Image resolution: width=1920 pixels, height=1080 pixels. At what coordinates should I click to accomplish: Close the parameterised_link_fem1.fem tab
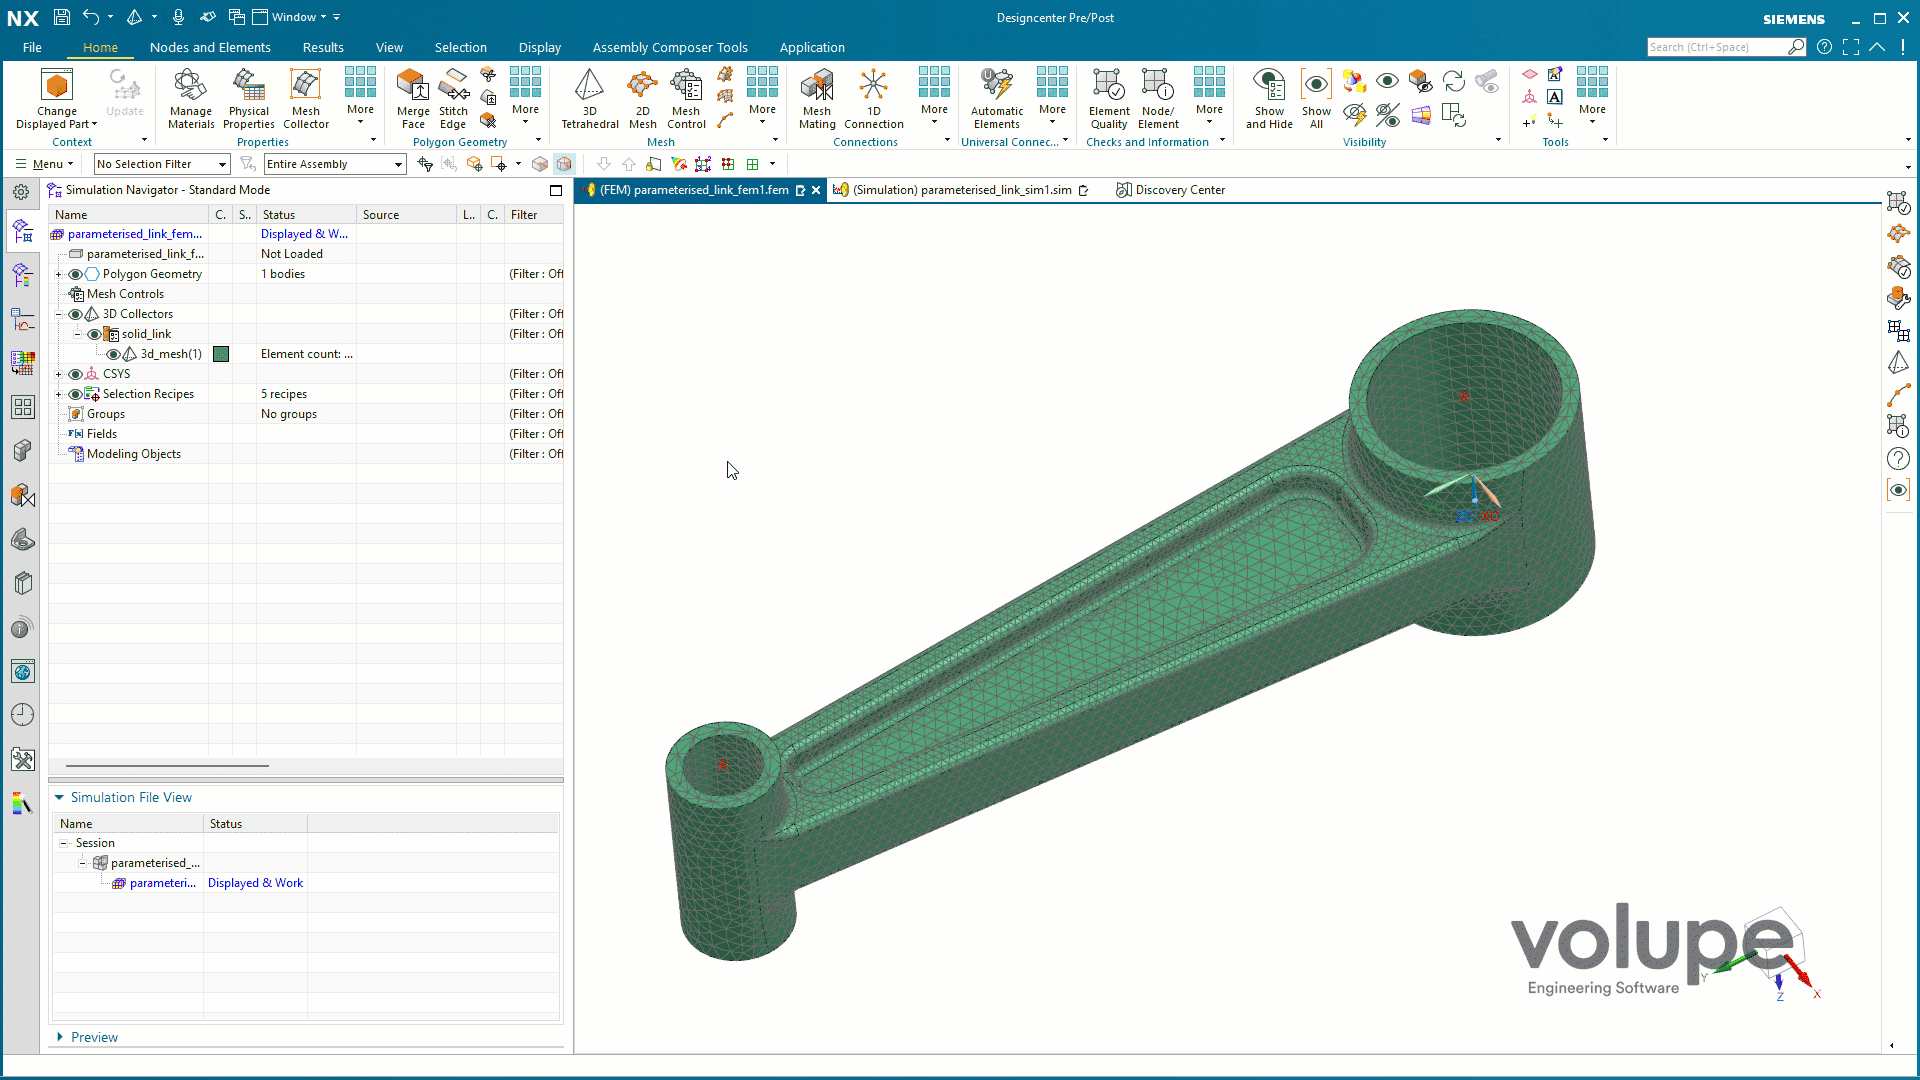point(816,190)
